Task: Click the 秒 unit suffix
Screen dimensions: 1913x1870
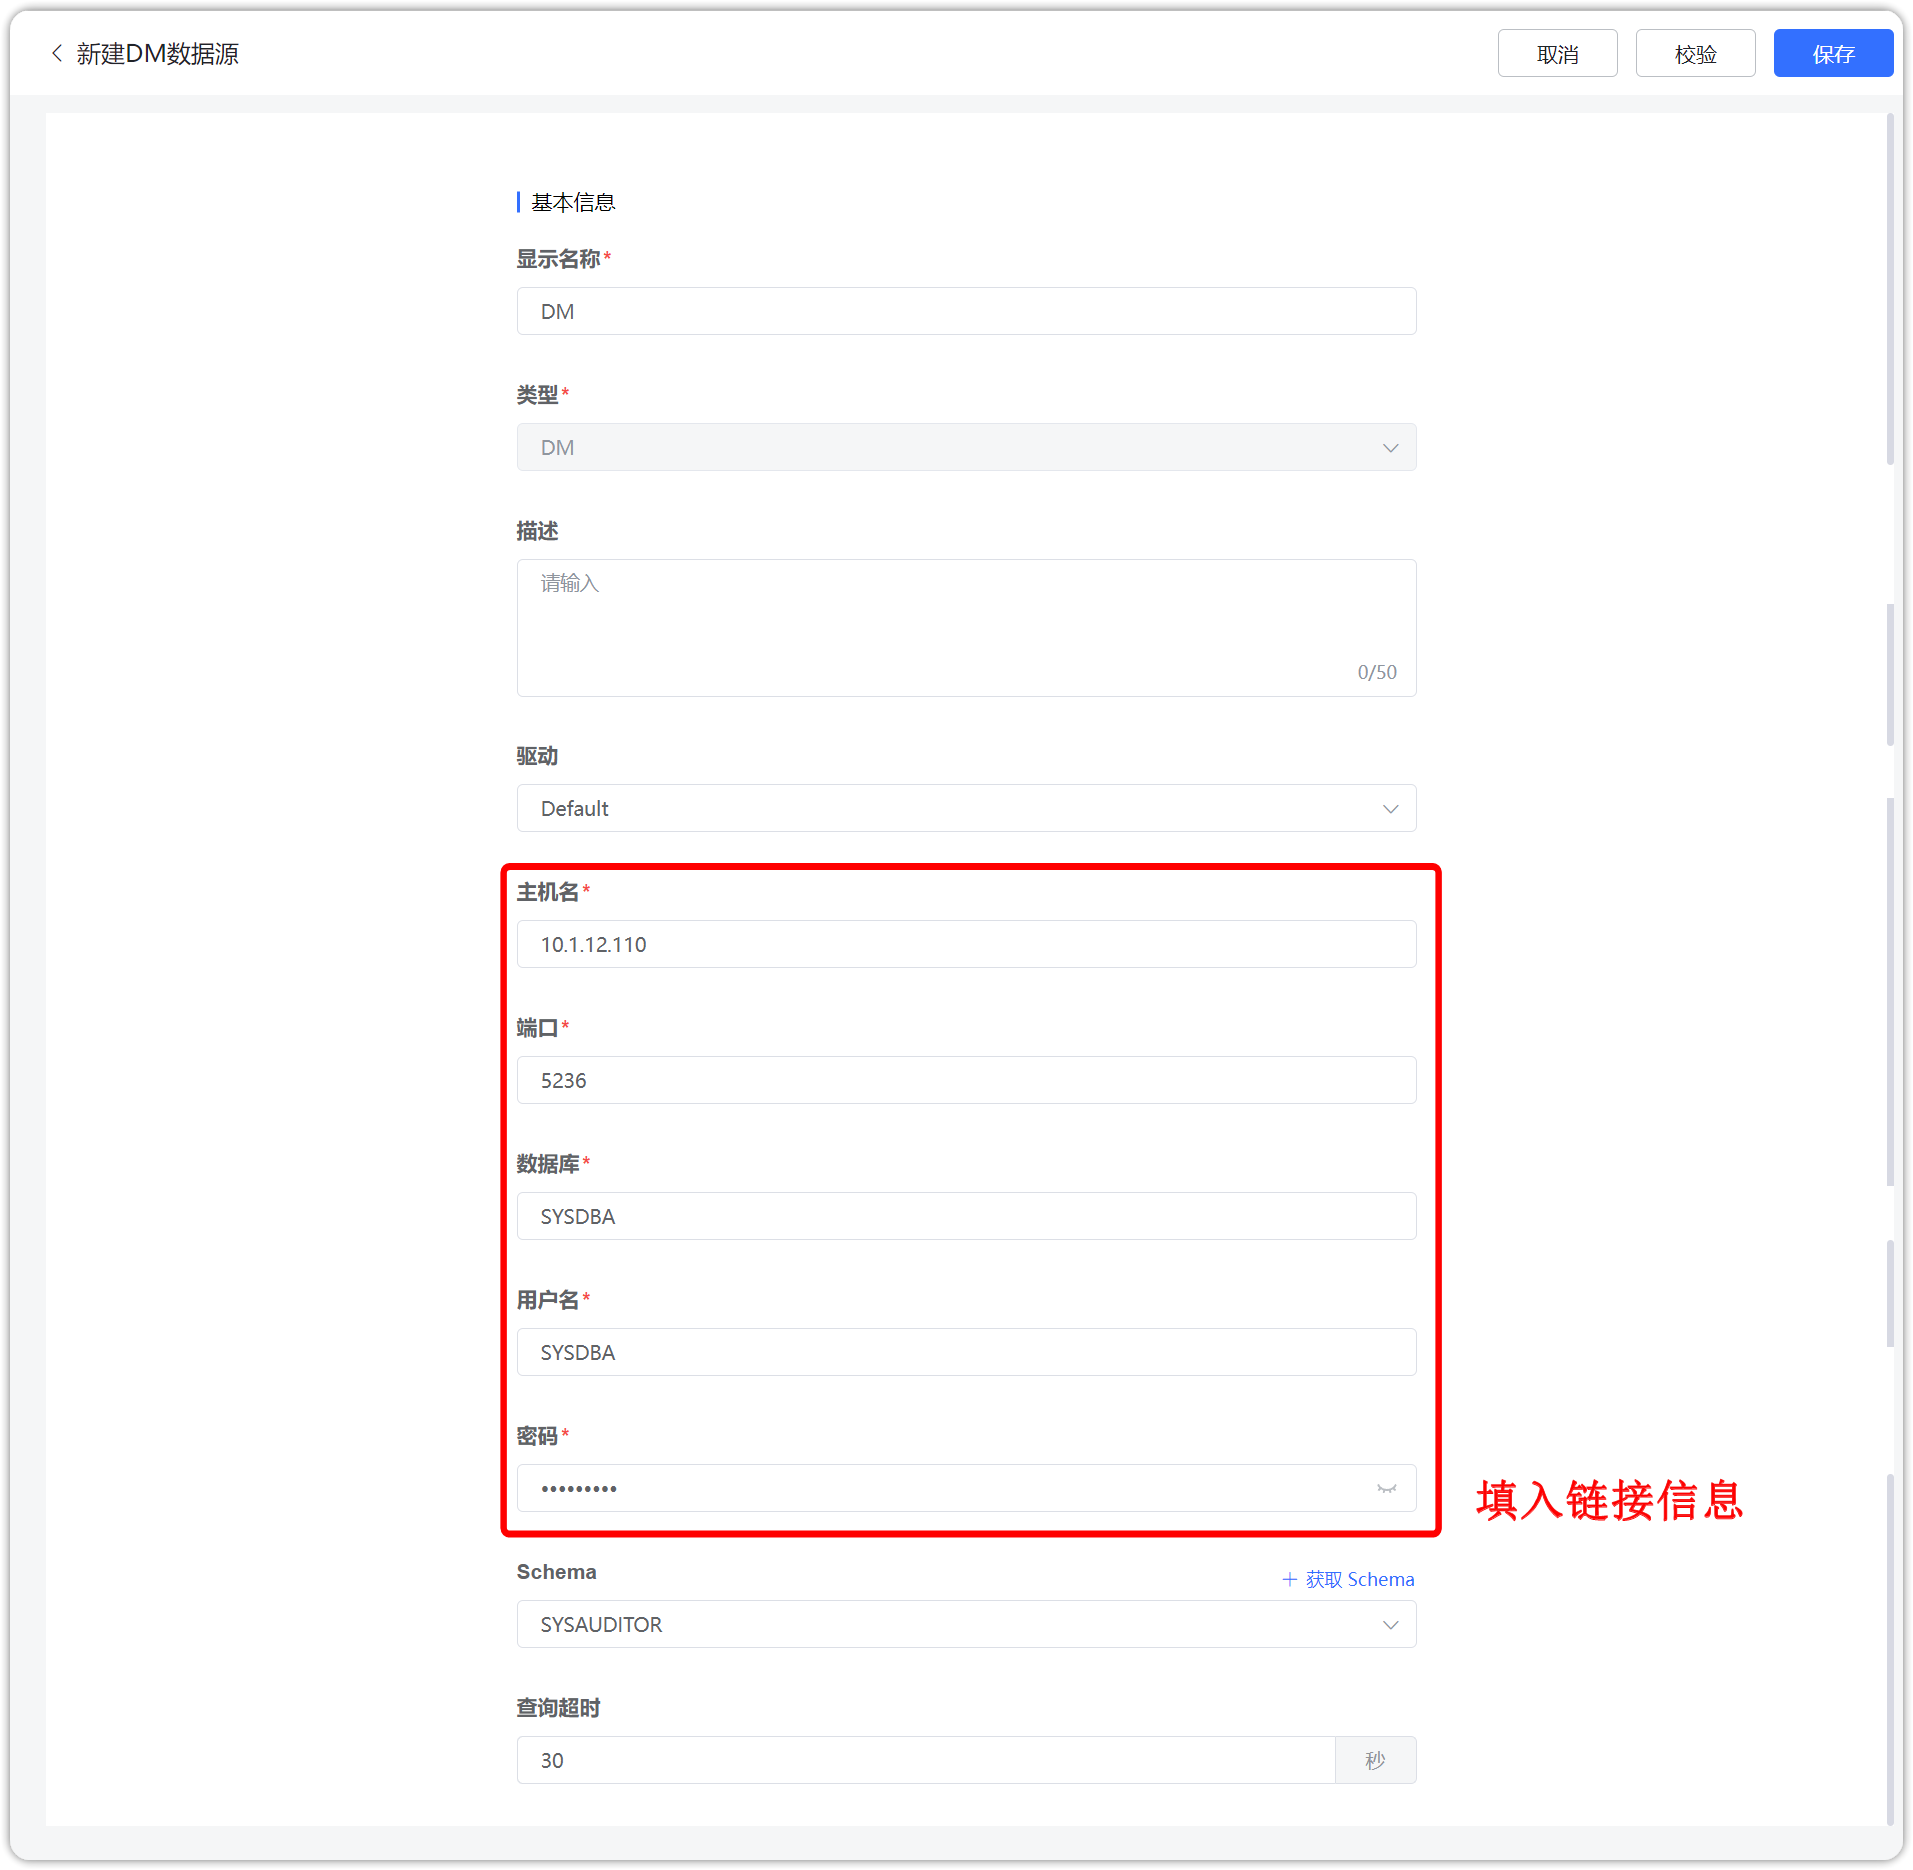Action: pyautogui.click(x=1375, y=1760)
